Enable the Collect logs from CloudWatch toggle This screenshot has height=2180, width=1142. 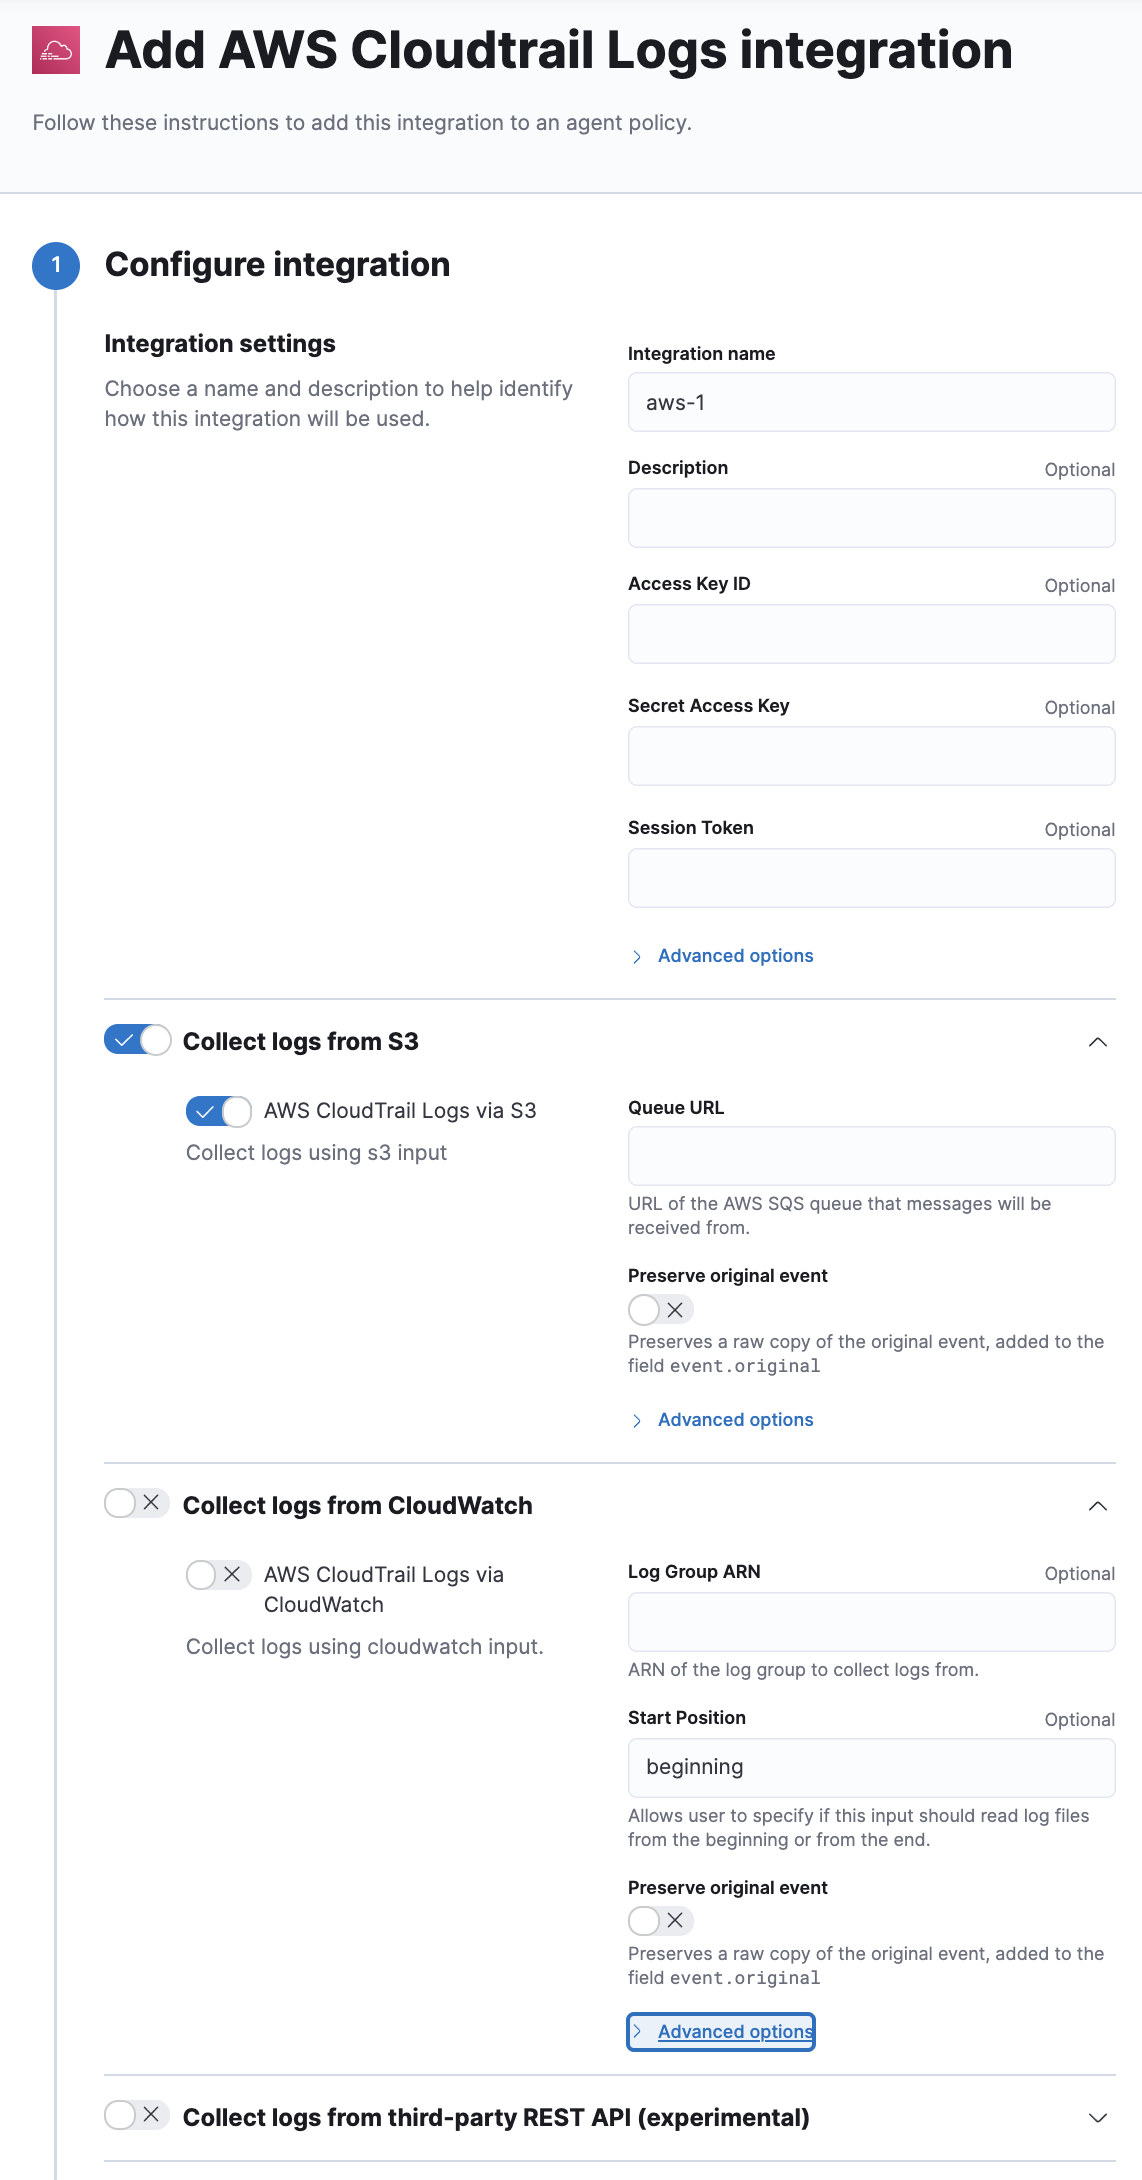136,1503
